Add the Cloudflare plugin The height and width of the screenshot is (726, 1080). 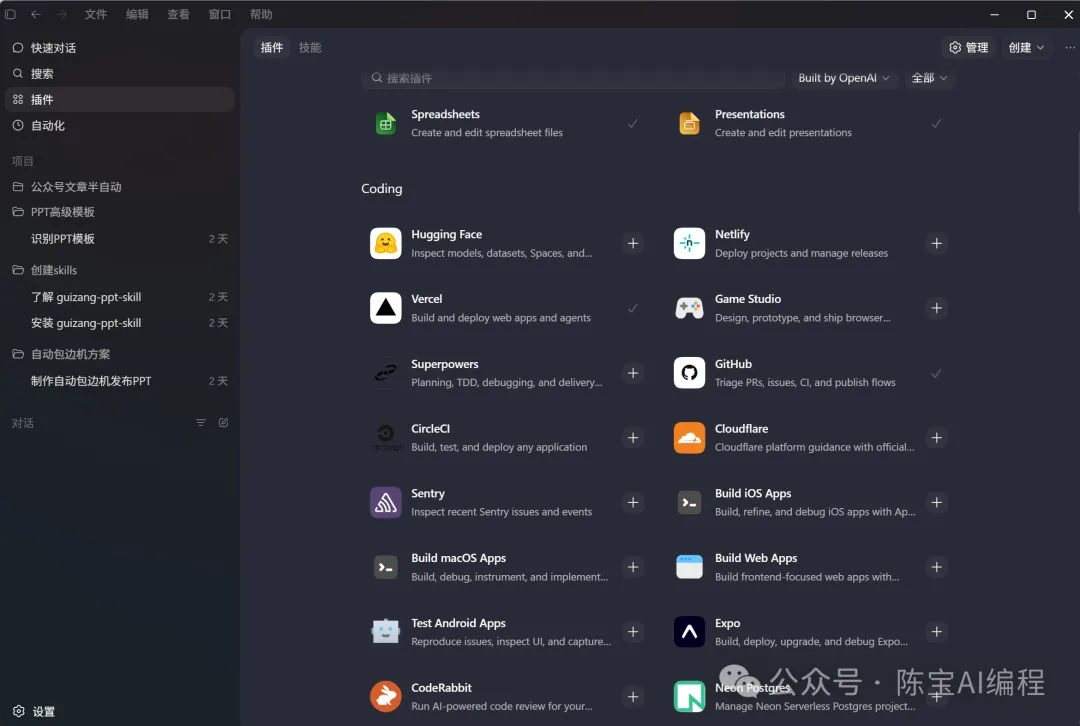pyautogui.click(x=936, y=437)
